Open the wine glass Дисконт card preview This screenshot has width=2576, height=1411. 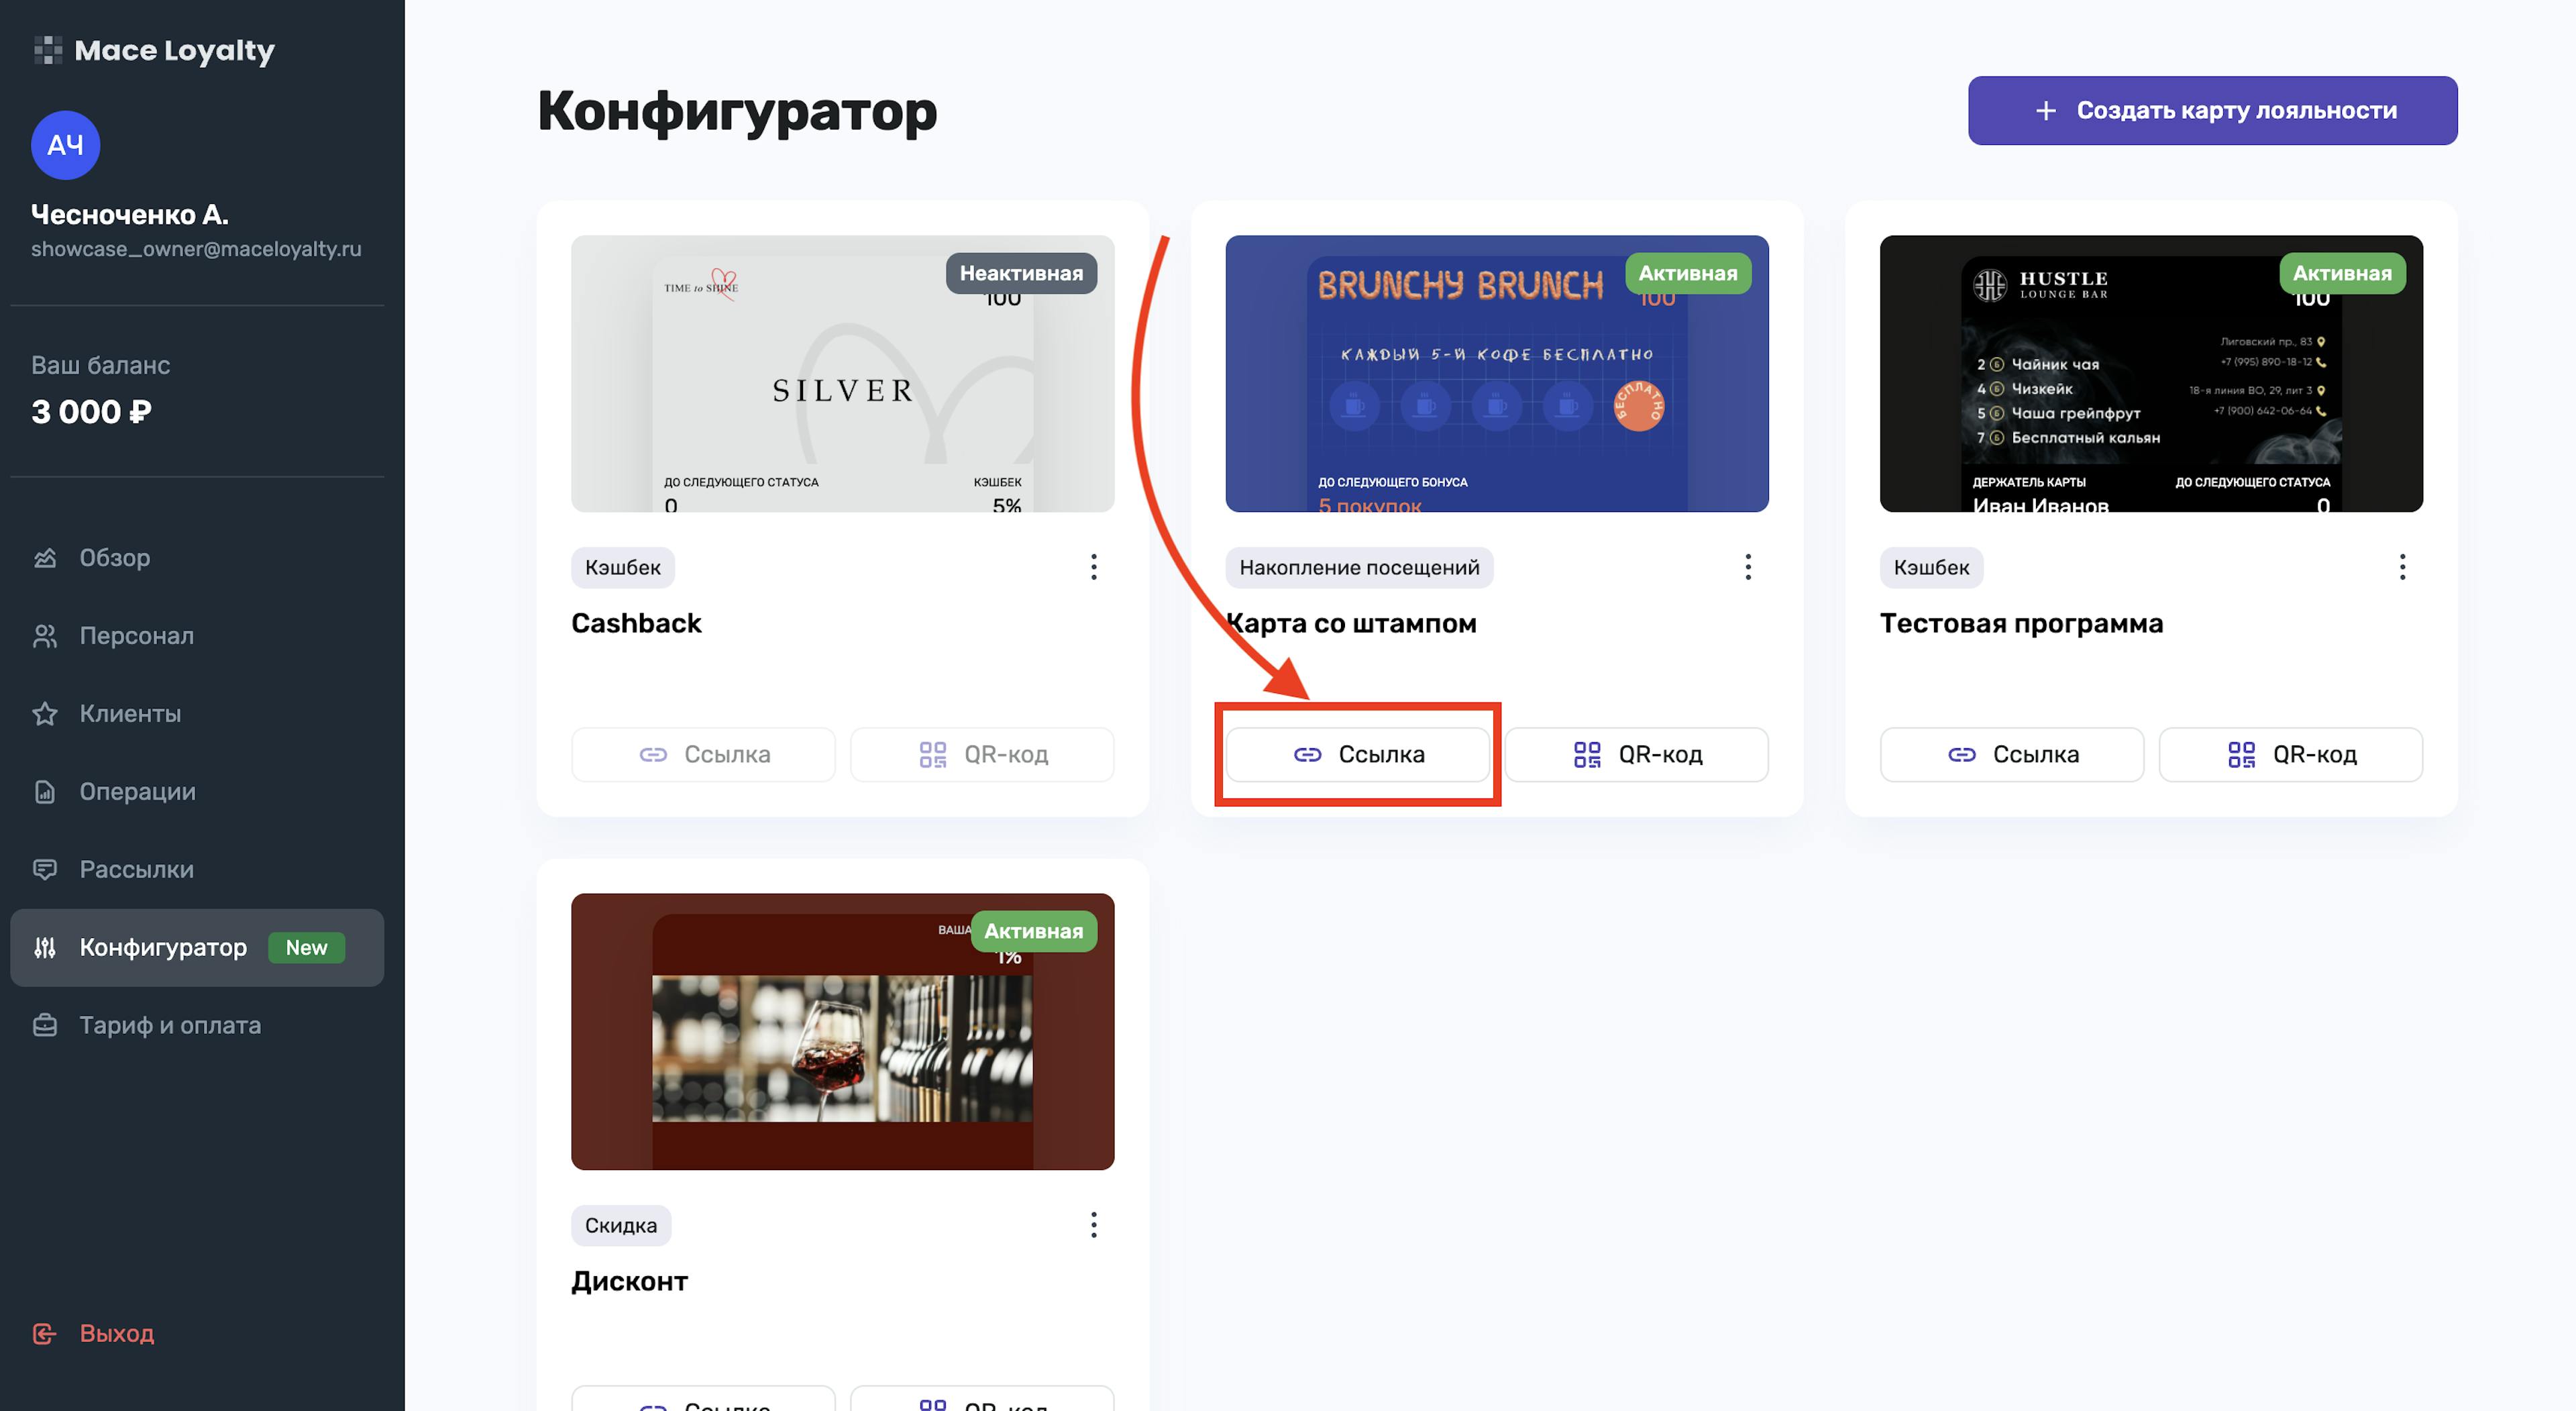[x=842, y=1031]
